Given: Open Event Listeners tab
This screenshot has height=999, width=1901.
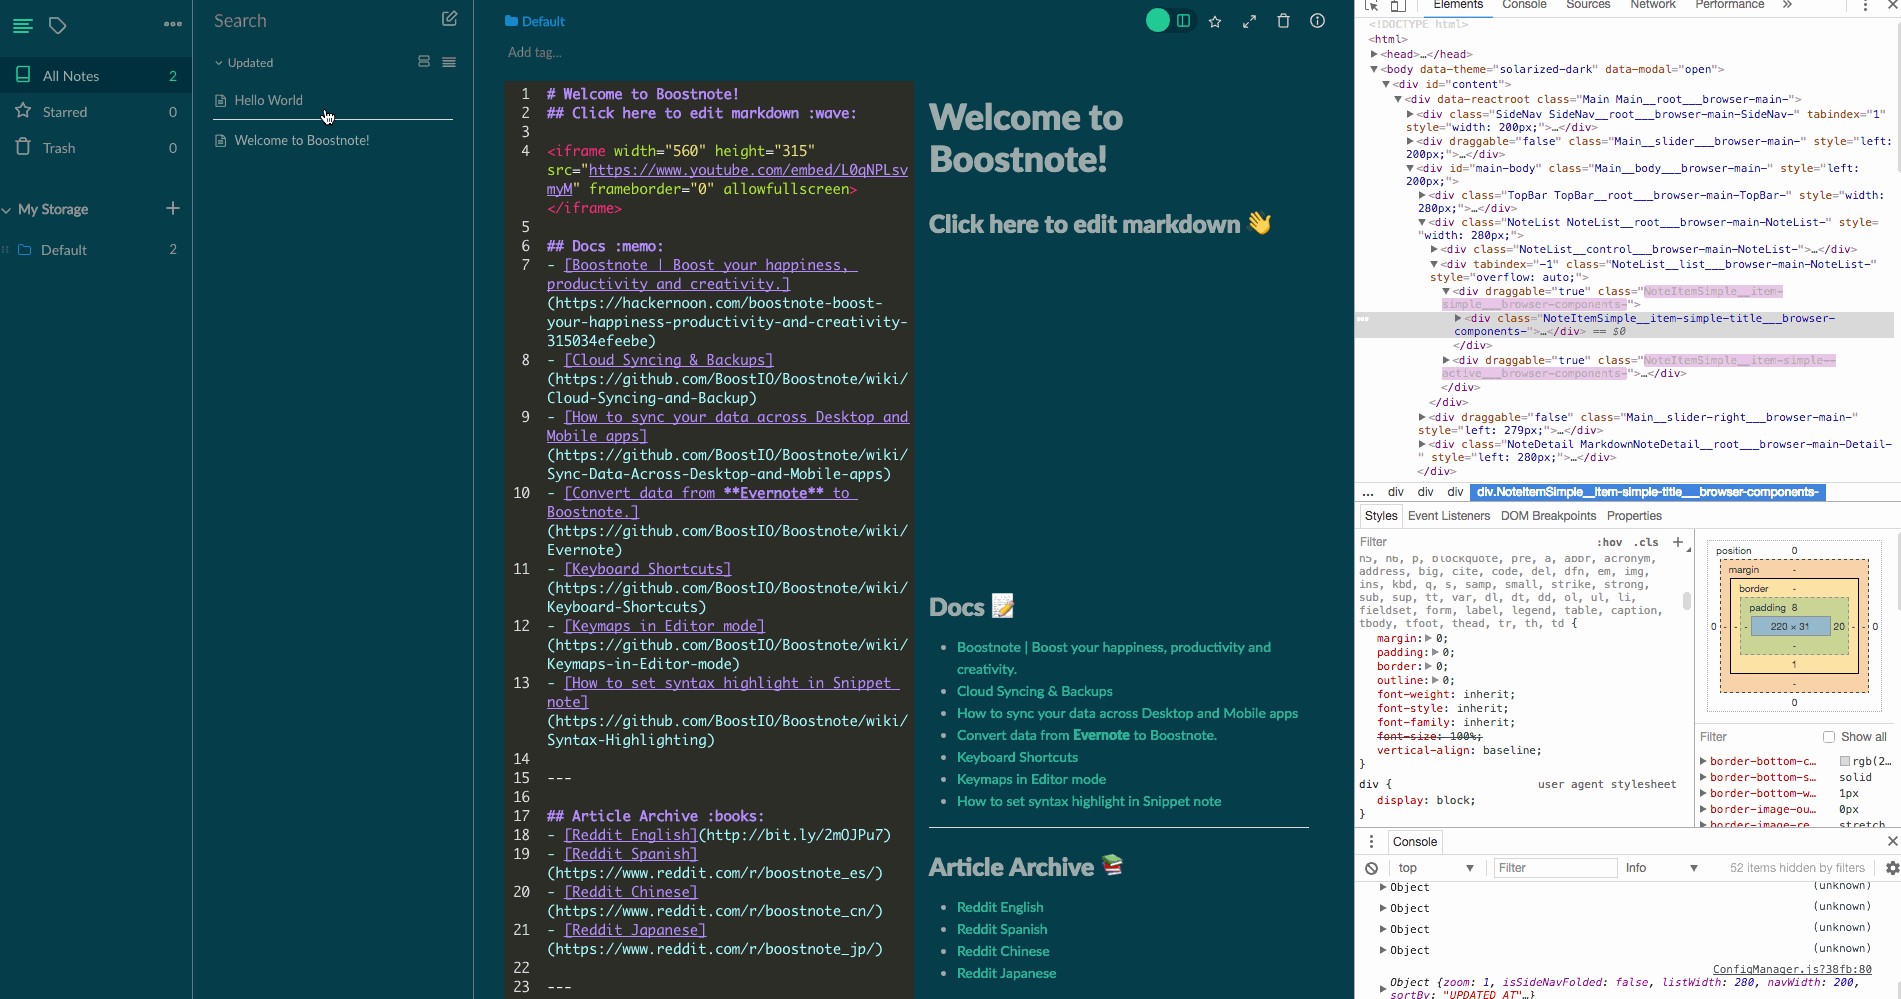Looking at the screenshot, I should pyautogui.click(x=1449, y=516).
